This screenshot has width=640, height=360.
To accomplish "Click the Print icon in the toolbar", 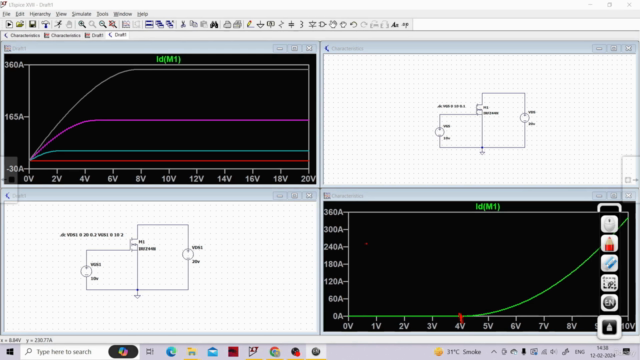I will (x=227, y=24).
